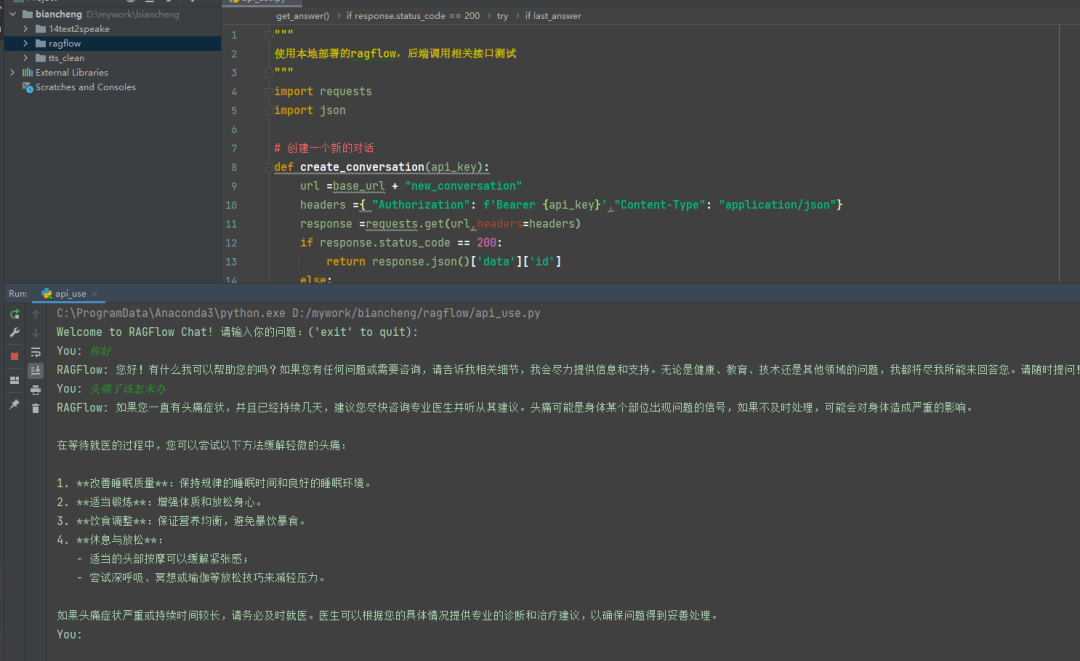Viewport: 1080px width, 661px height.
Task: Select the tts_clean folder
Action: click(66, 58)
